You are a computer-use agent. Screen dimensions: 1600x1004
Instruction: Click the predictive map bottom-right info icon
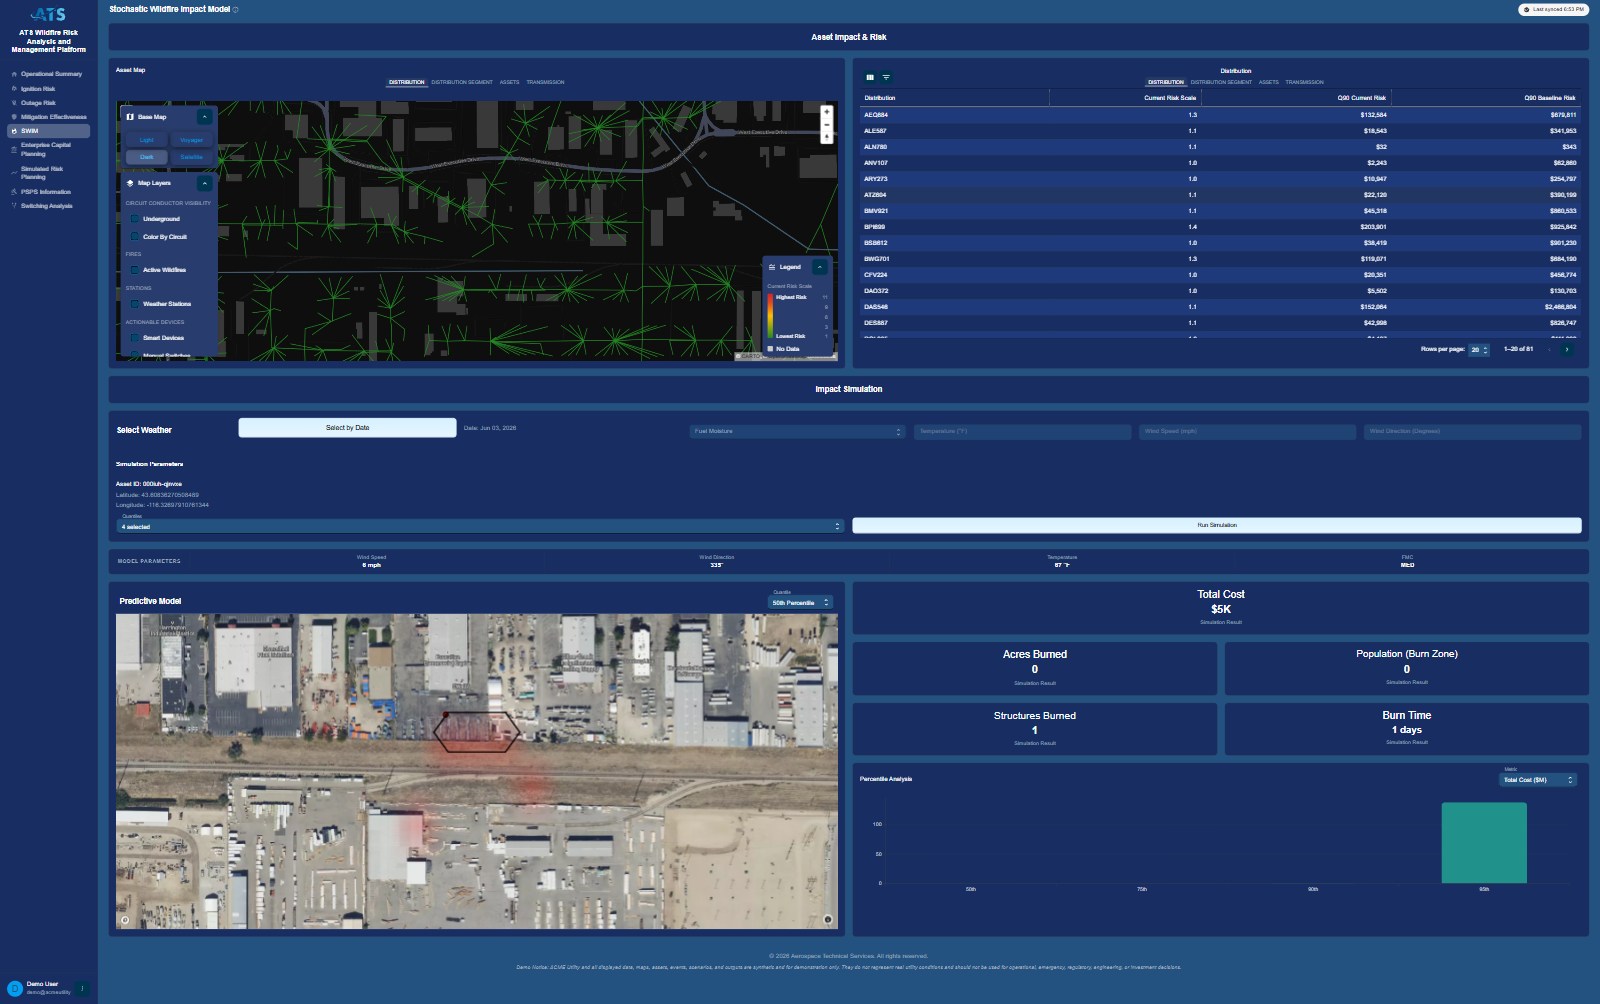[828, 919]
